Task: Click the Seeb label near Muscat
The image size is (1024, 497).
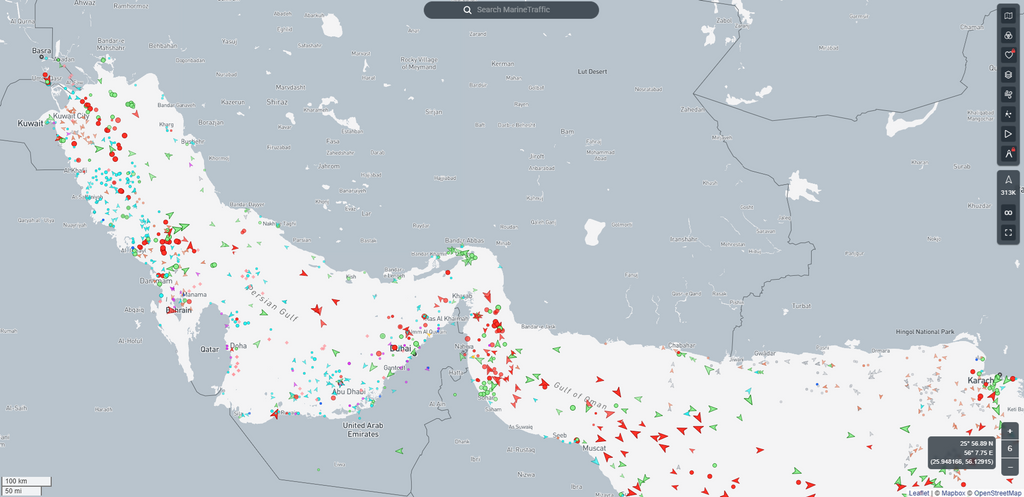Action: 560,435
